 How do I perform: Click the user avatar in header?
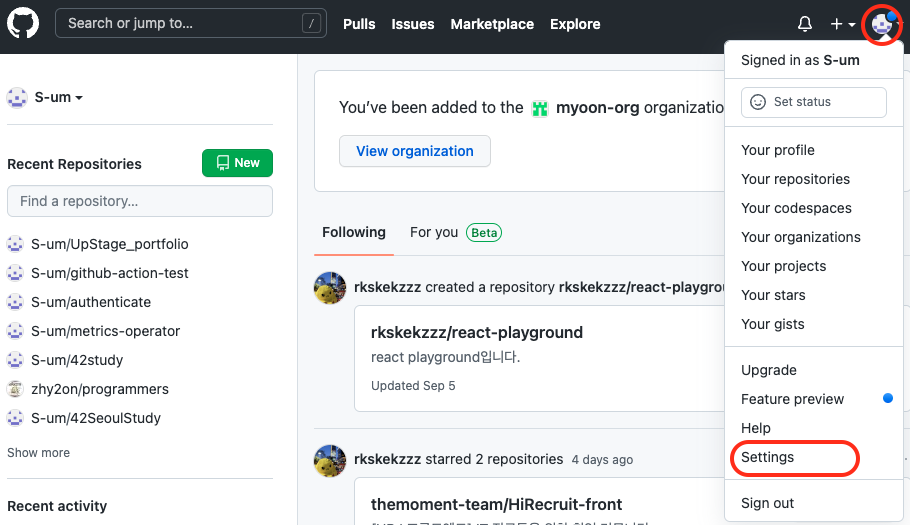click(881, 23)
